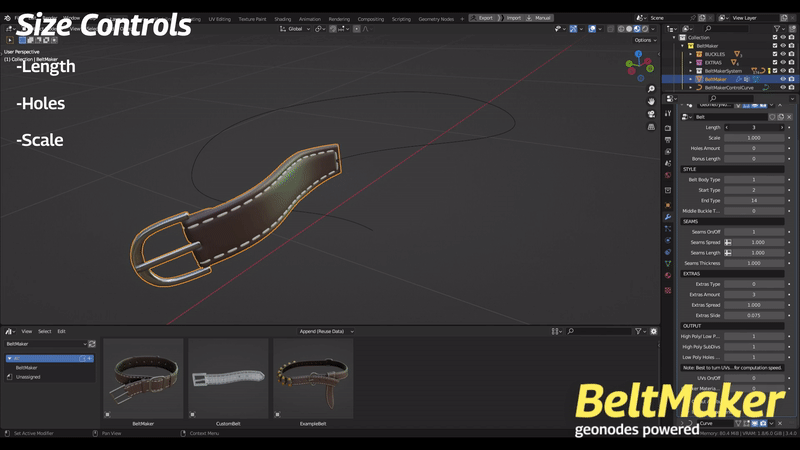The width and height of the screenshot is (800, 450).
Task: Expand the BUCKLES collection in outliner
Action: pos(691,54)
